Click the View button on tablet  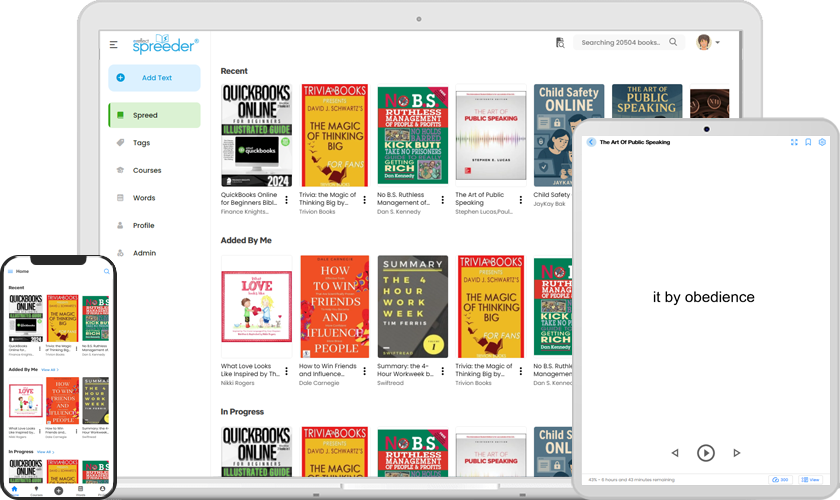click(x=811, y=480)
